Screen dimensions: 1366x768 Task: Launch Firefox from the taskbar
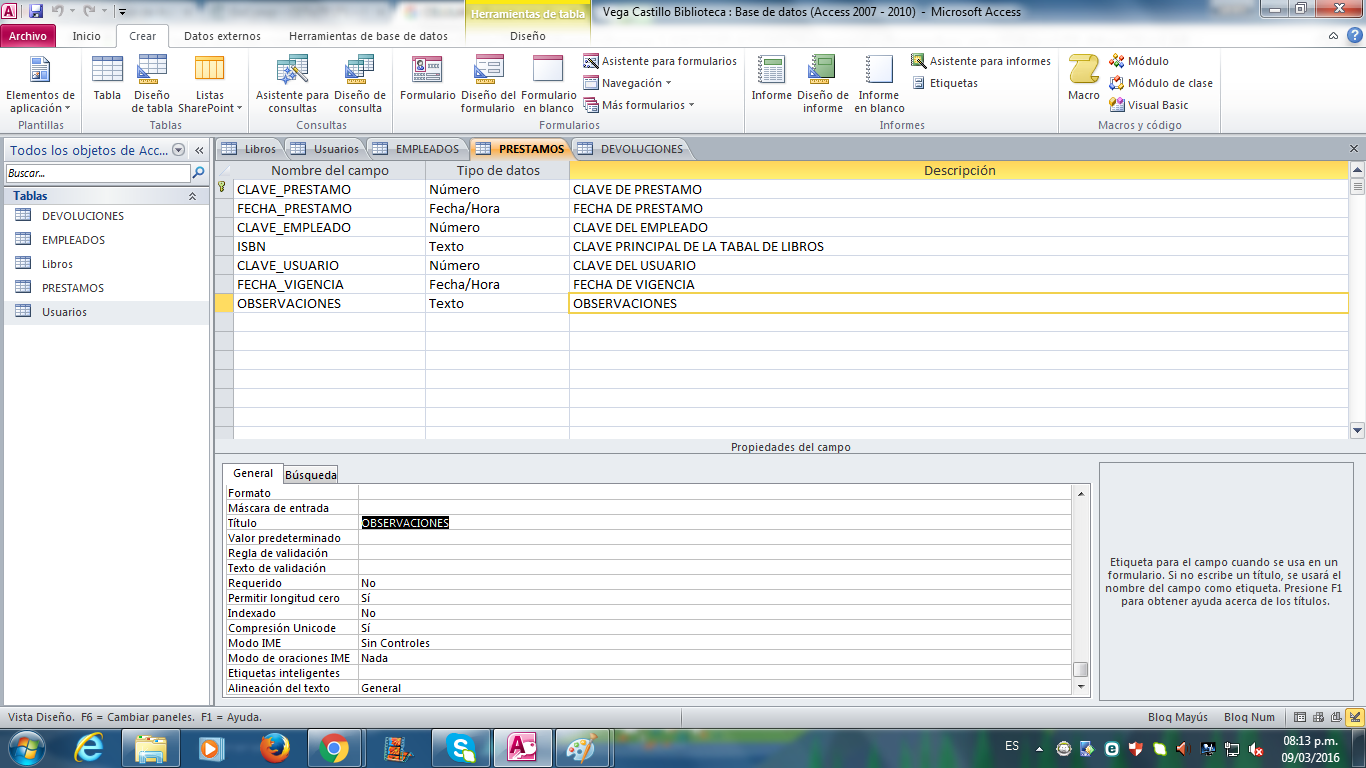click(x=273, y=747)
